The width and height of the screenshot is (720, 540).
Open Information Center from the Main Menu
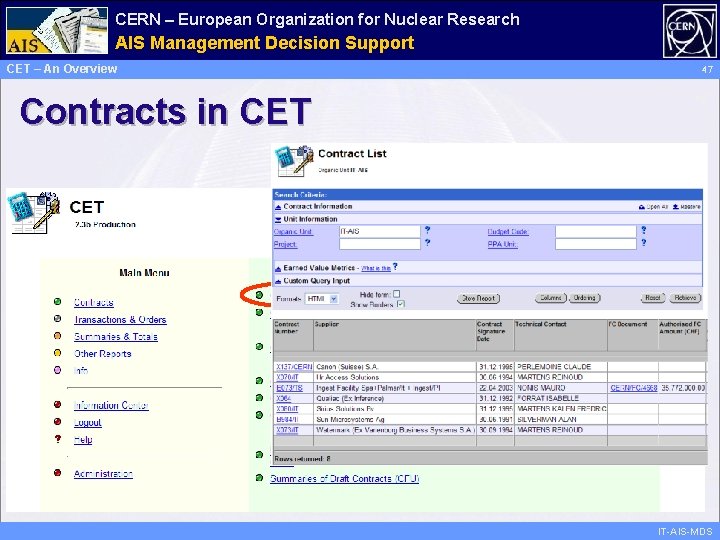111,405
